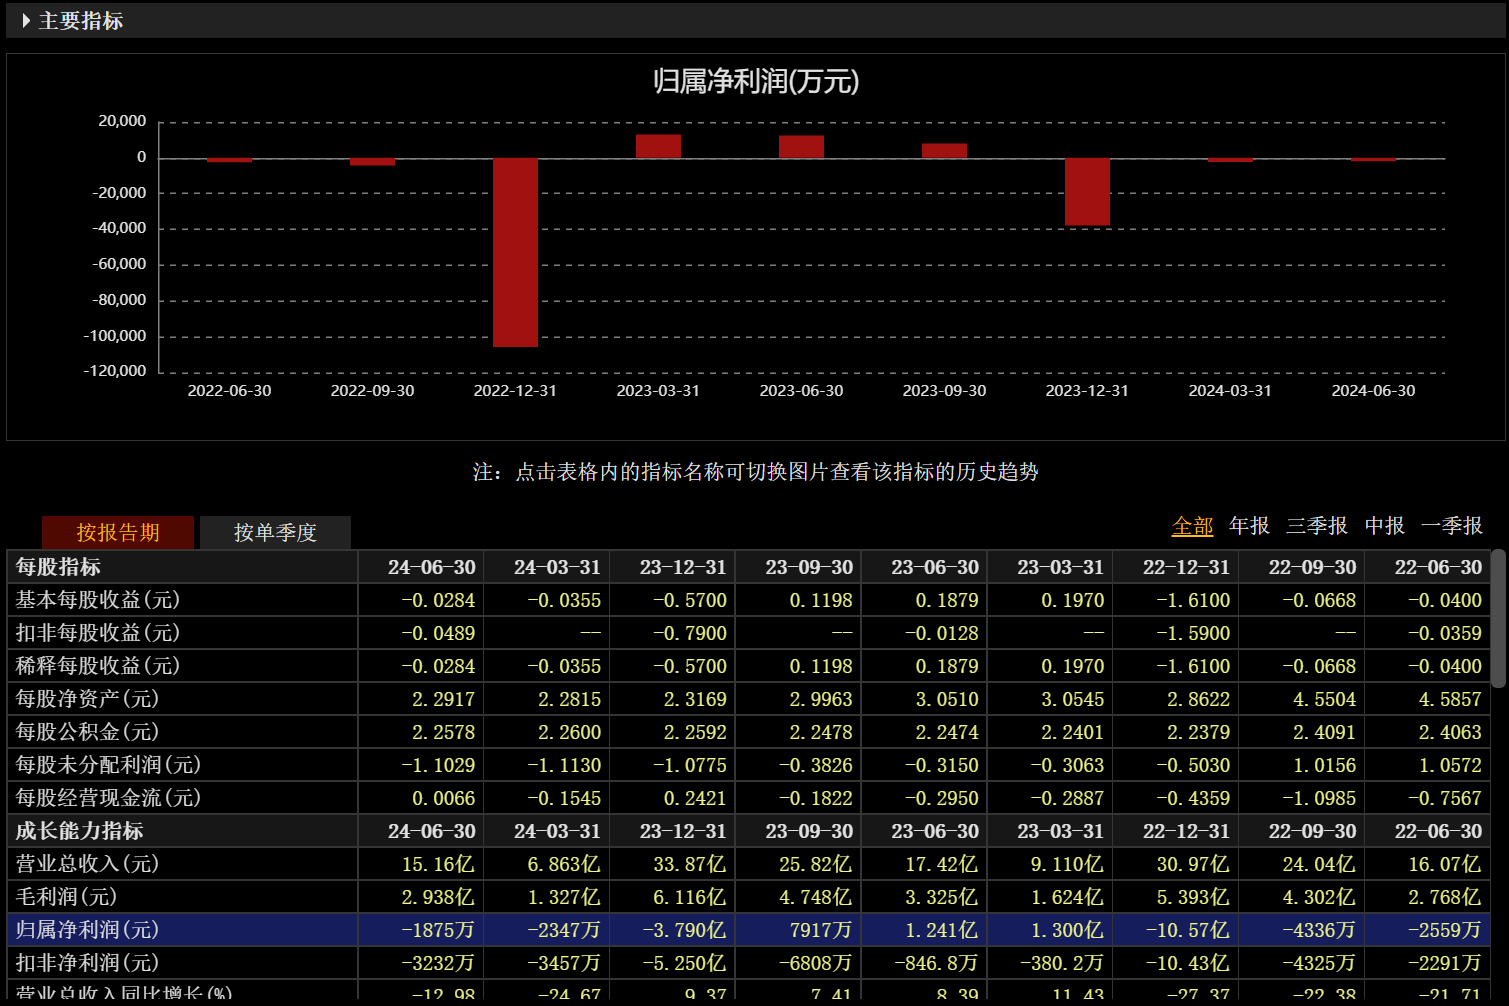
Task: Click the table's vertical scrollbar thumb
Action: coord(1498,619)
